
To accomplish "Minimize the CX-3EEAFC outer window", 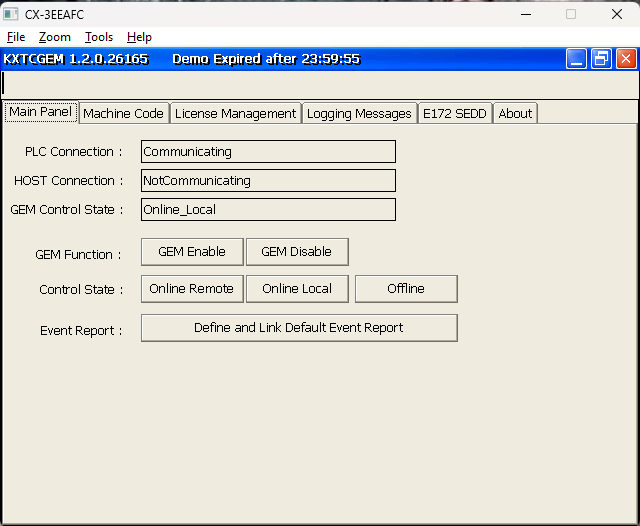I will 526,14.
